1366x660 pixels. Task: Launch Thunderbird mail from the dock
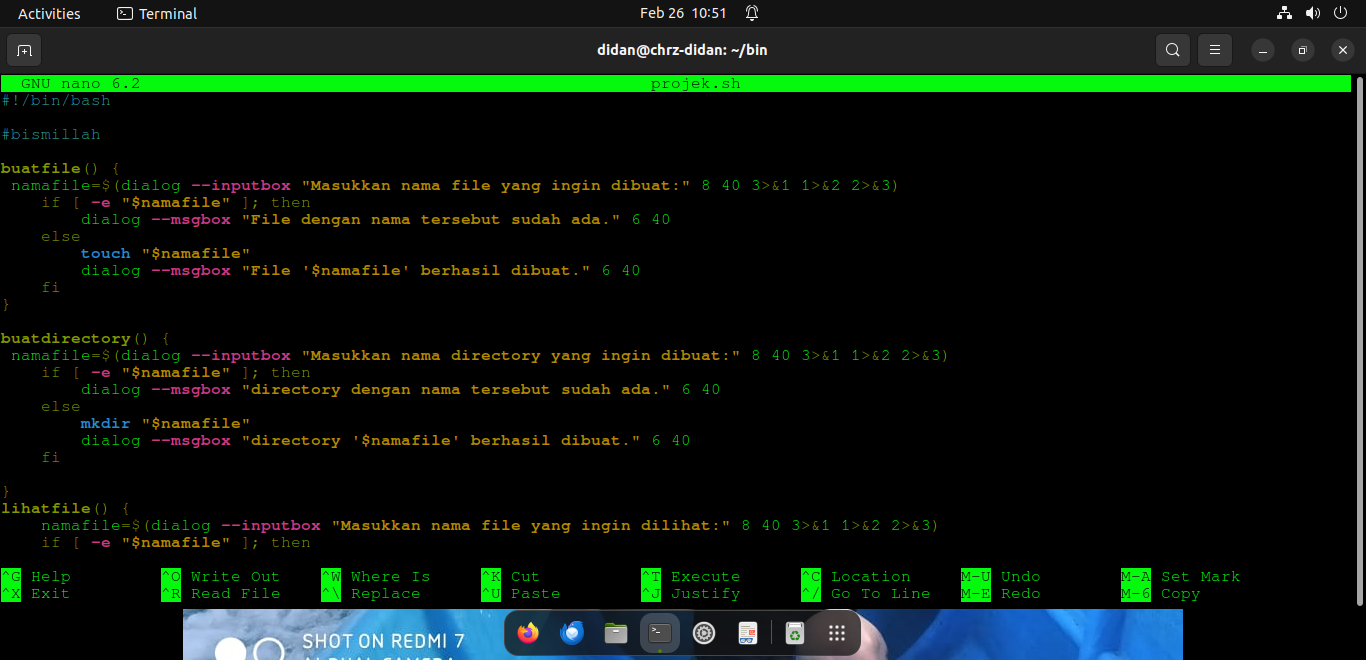click(572, 633)
